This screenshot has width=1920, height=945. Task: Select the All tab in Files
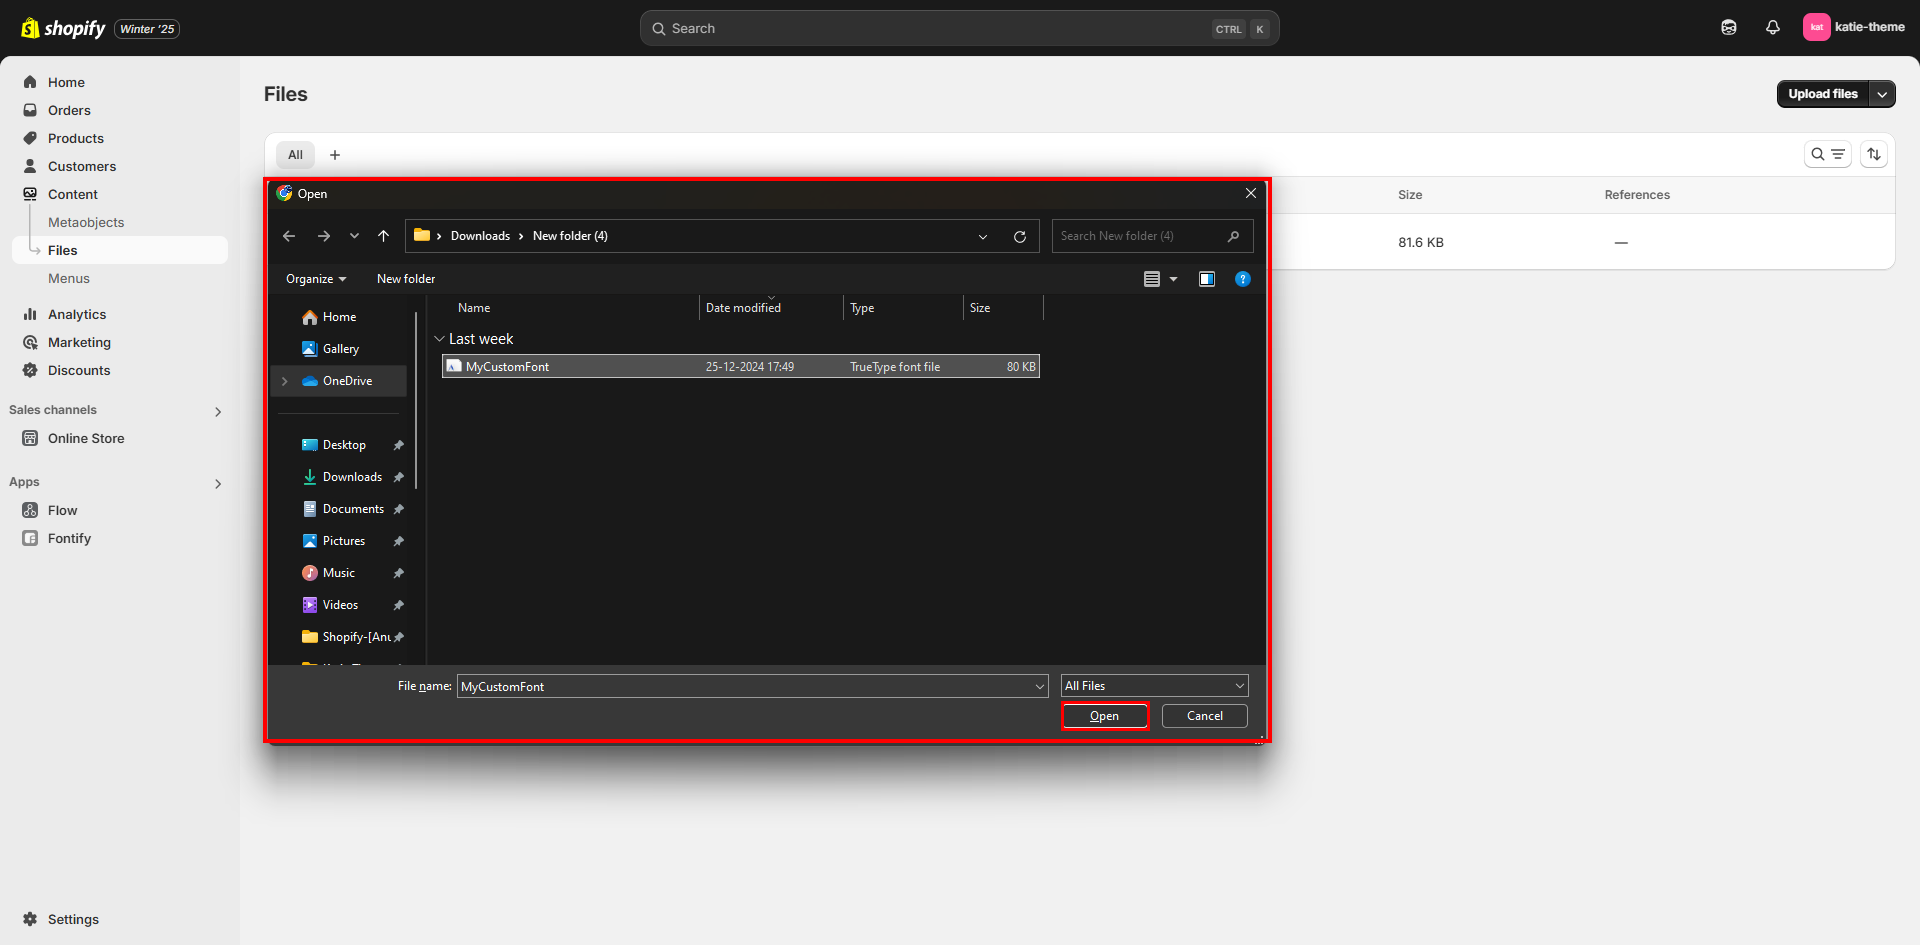pos(295,155)
